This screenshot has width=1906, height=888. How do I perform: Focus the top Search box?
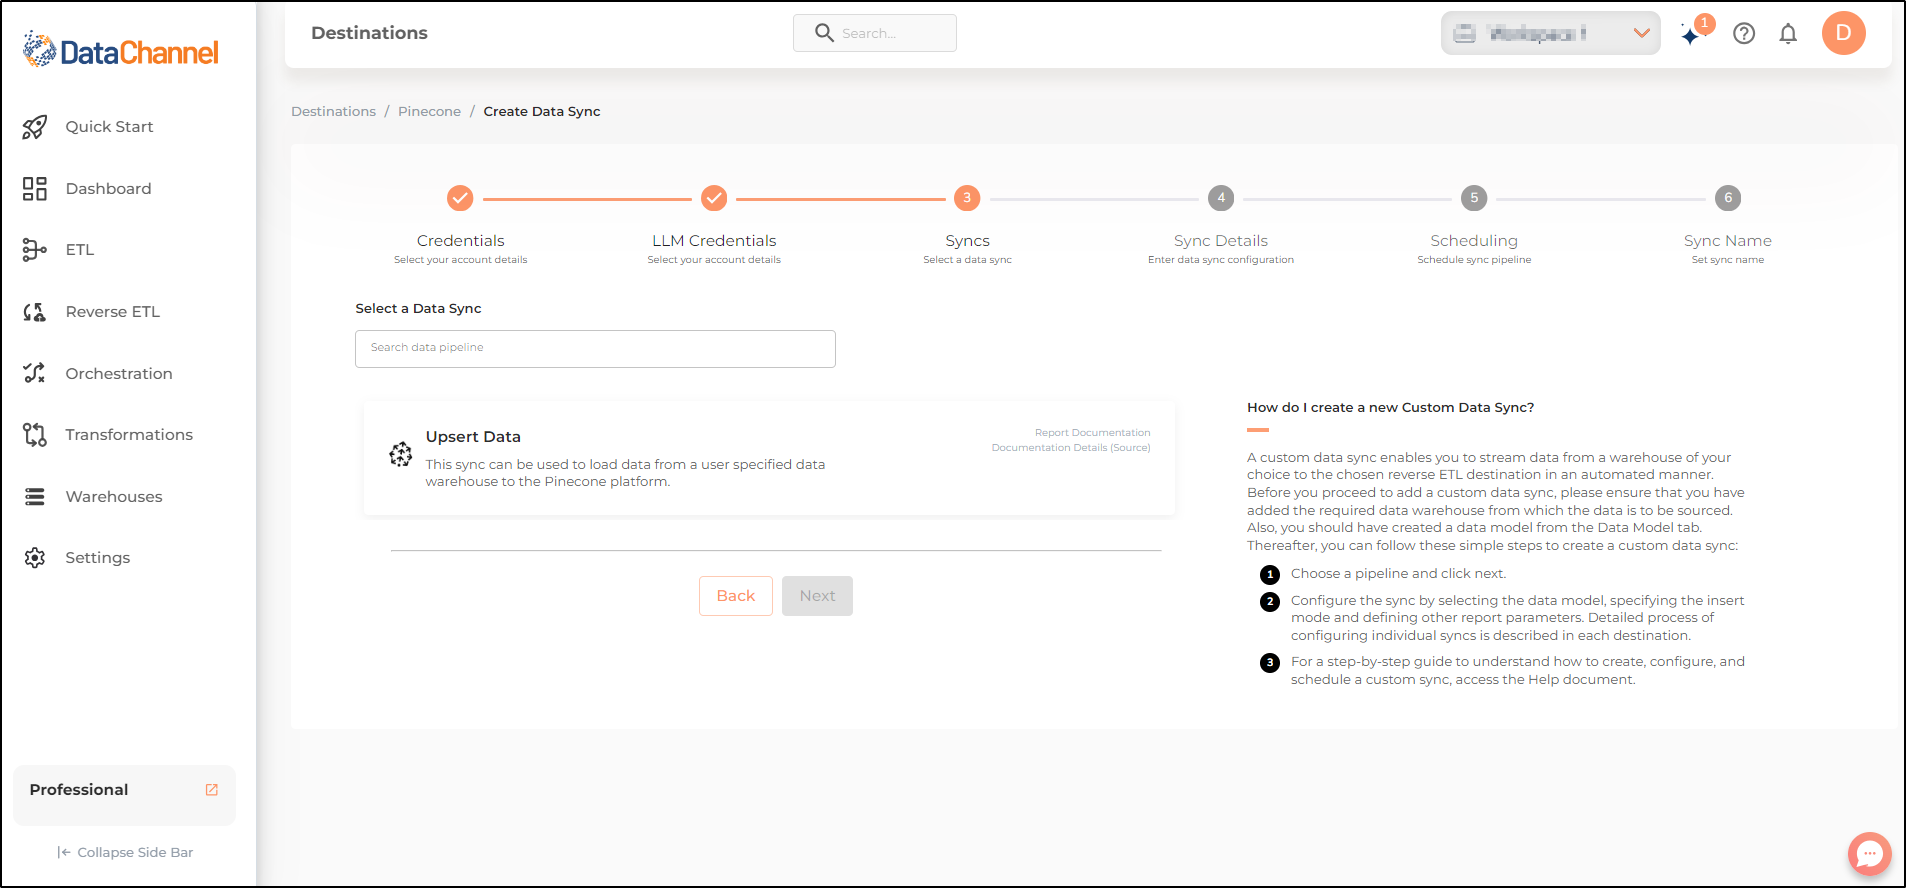coord(875,33)
